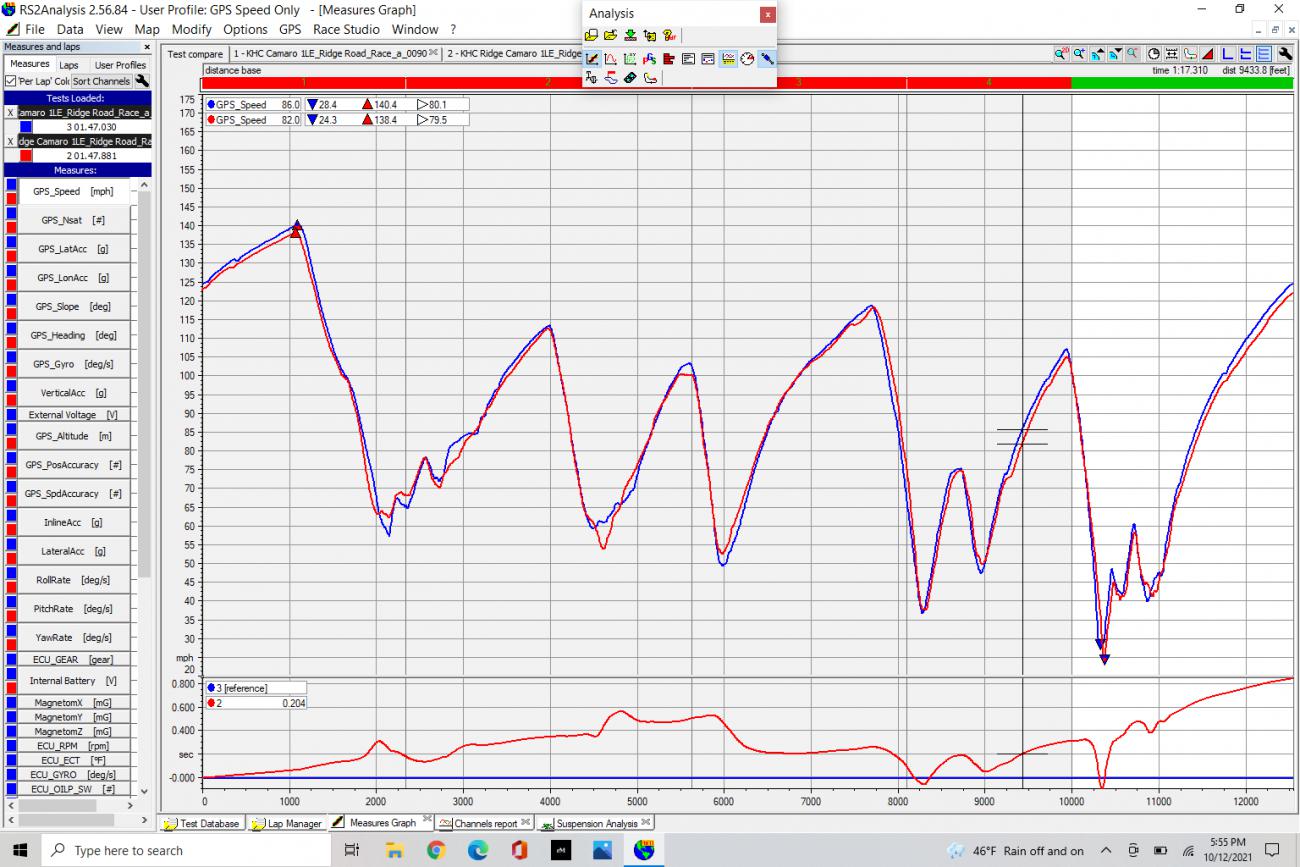The image size is (1300, 867).
Task: Toggle the blue box for VerticalAcc measure
Action: (x=11, y=387)
